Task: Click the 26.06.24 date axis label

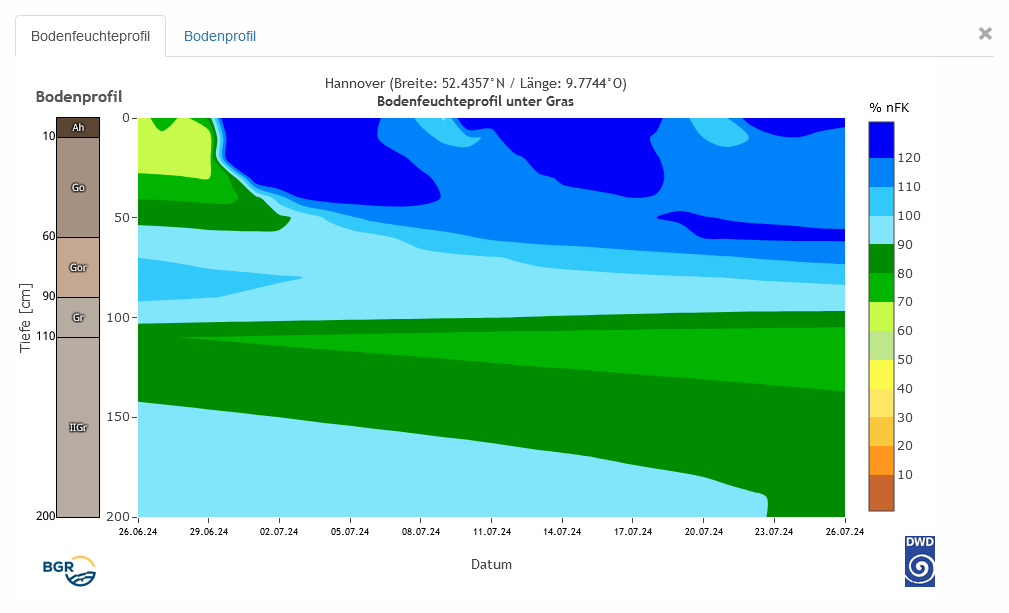Action: pyautogui.click(x=138, y=532)
